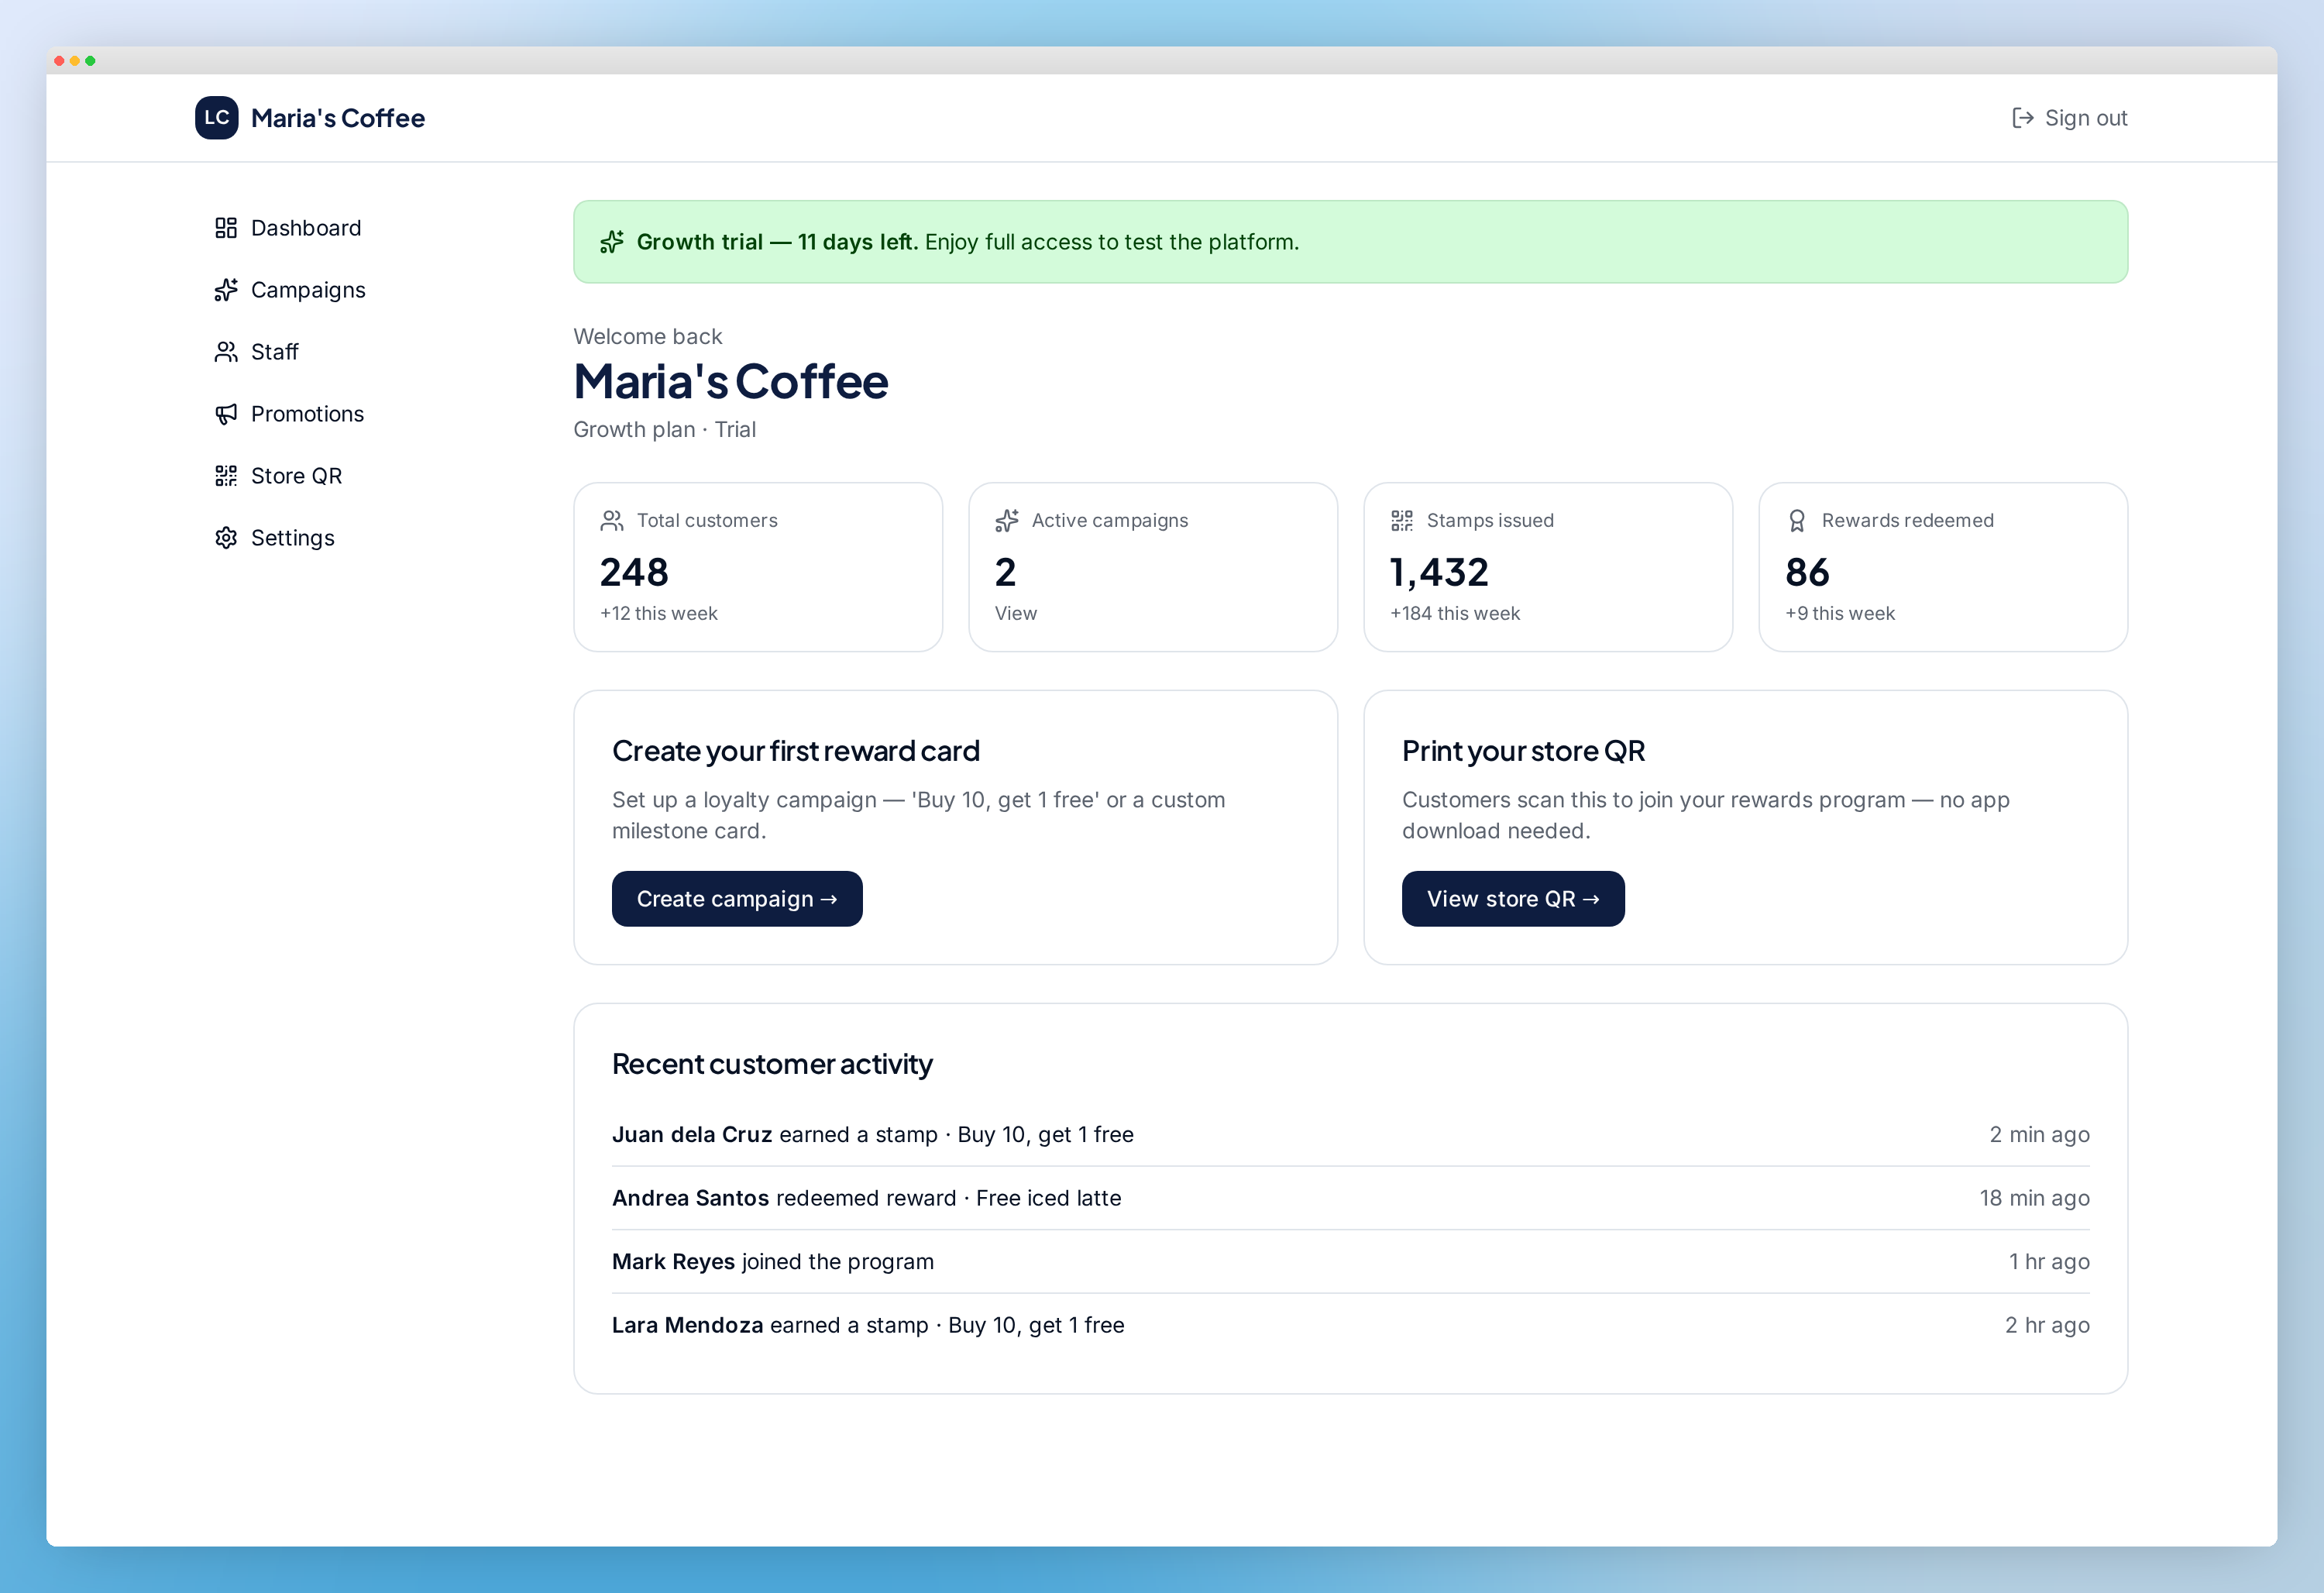This screenshot has width=2324, height=1593.
Task: Click '+184 this week' text
Action: coord(1455,614)
